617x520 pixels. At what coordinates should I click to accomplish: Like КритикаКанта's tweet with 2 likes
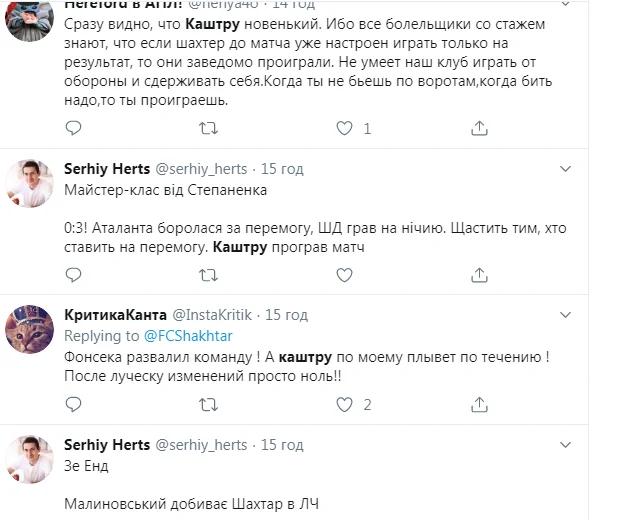click(345, 405)
